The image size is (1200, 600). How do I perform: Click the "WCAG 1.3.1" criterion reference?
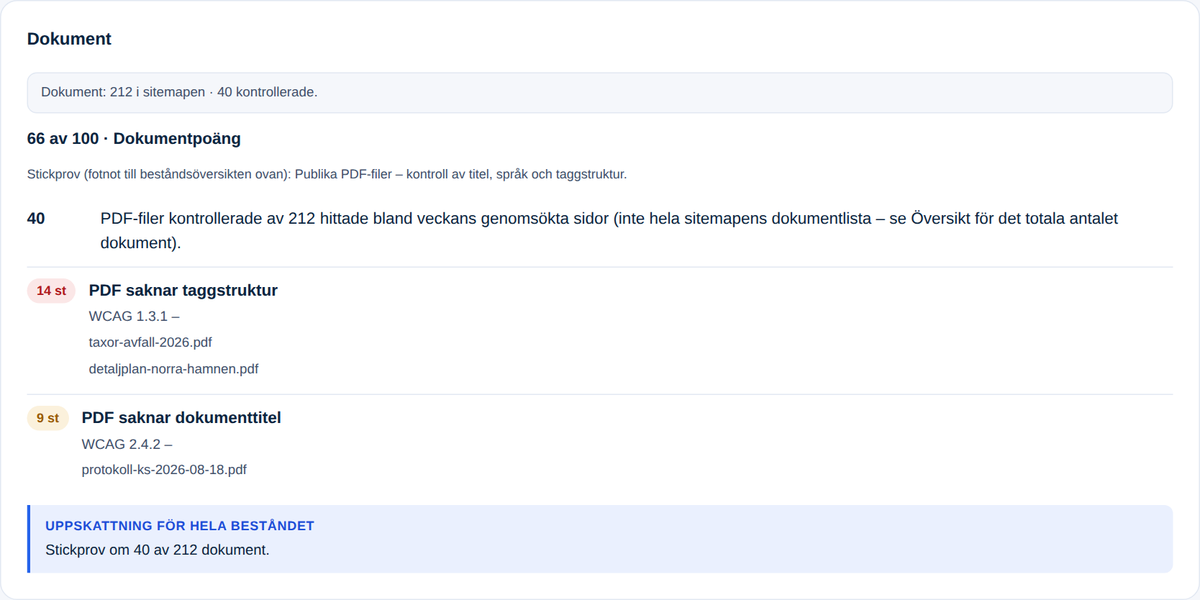tap(134, 317)
